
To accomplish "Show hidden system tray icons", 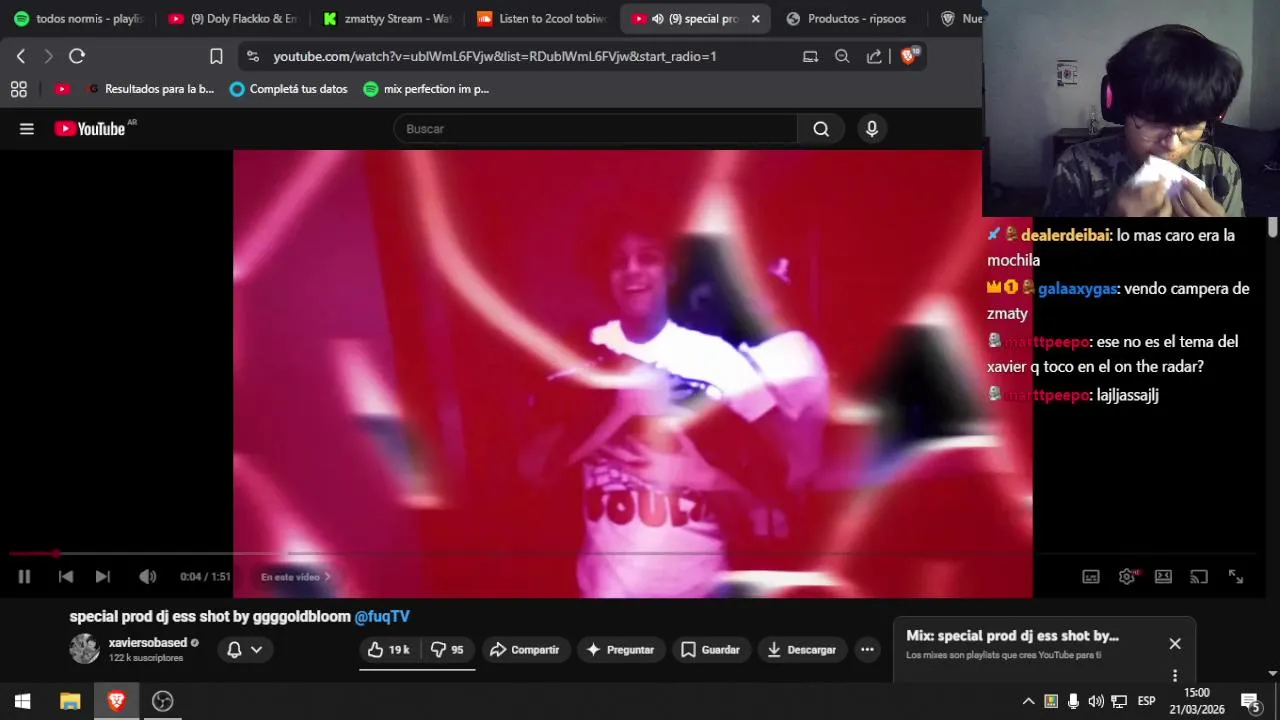I will tap(1028, 702).
